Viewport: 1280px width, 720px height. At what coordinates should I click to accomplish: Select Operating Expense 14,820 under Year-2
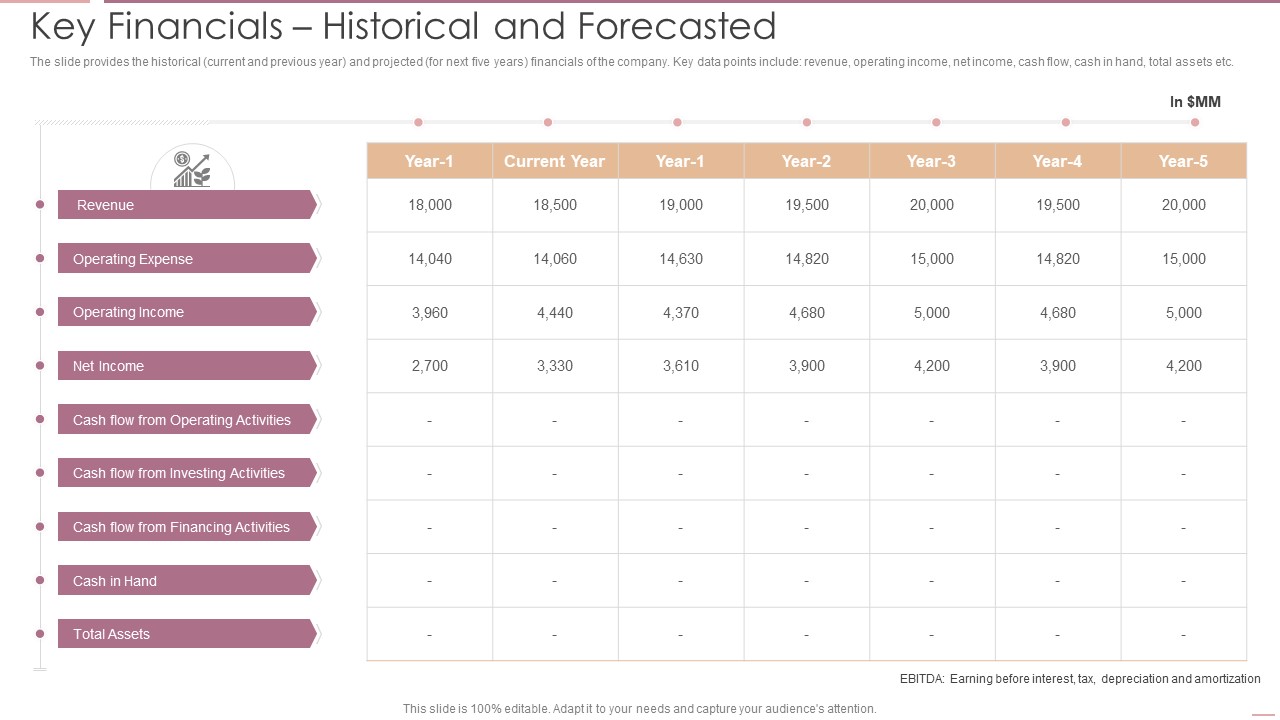pos(807,259)
